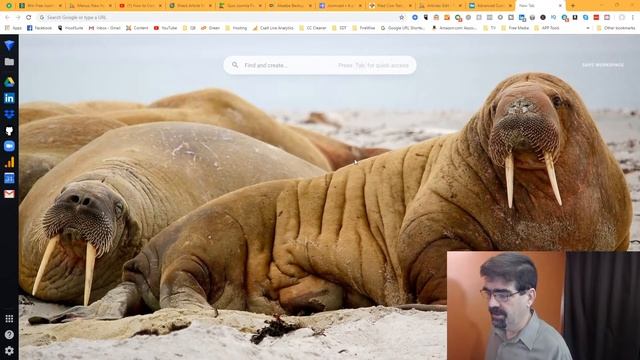Close the New Tab tab
The image size is (640, 360).
560,6
